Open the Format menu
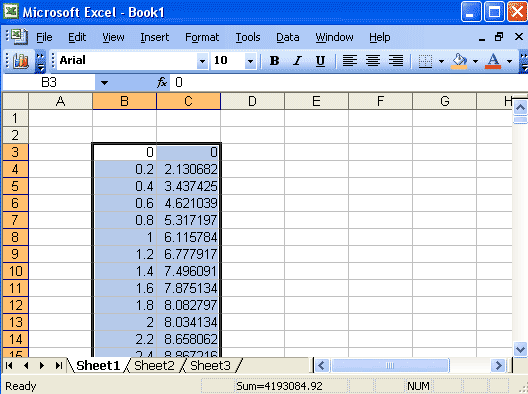Image resolution: width=528 pixels, height=394 pixels. [x=202, y=37]
